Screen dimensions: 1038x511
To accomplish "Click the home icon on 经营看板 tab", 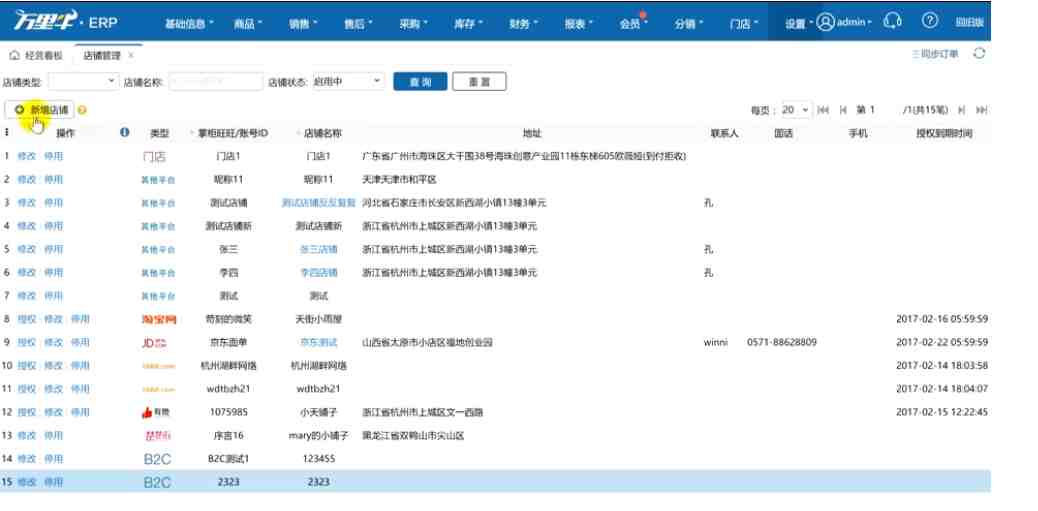I will tap(15, 55).
